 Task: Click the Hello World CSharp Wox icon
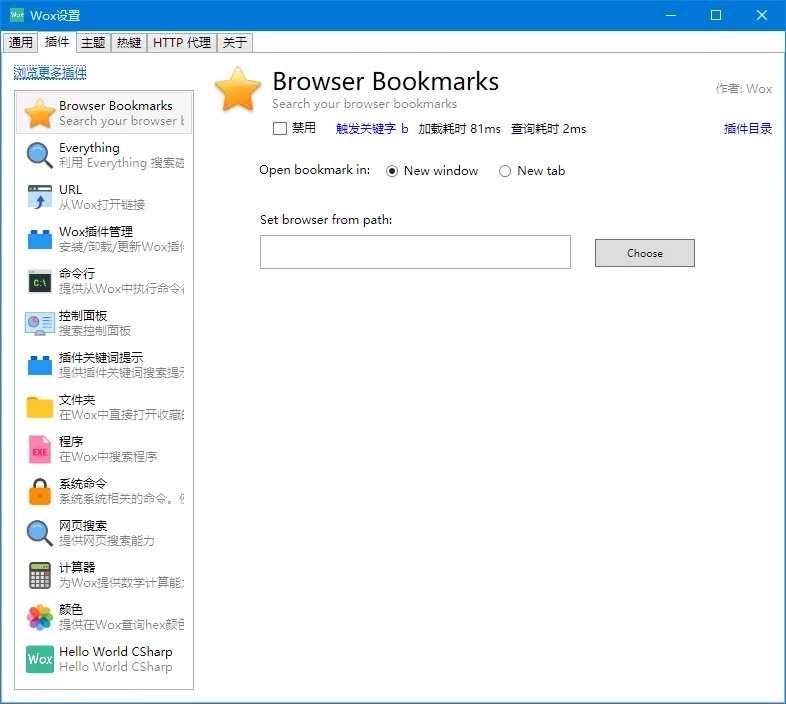(x=40, y=658)
